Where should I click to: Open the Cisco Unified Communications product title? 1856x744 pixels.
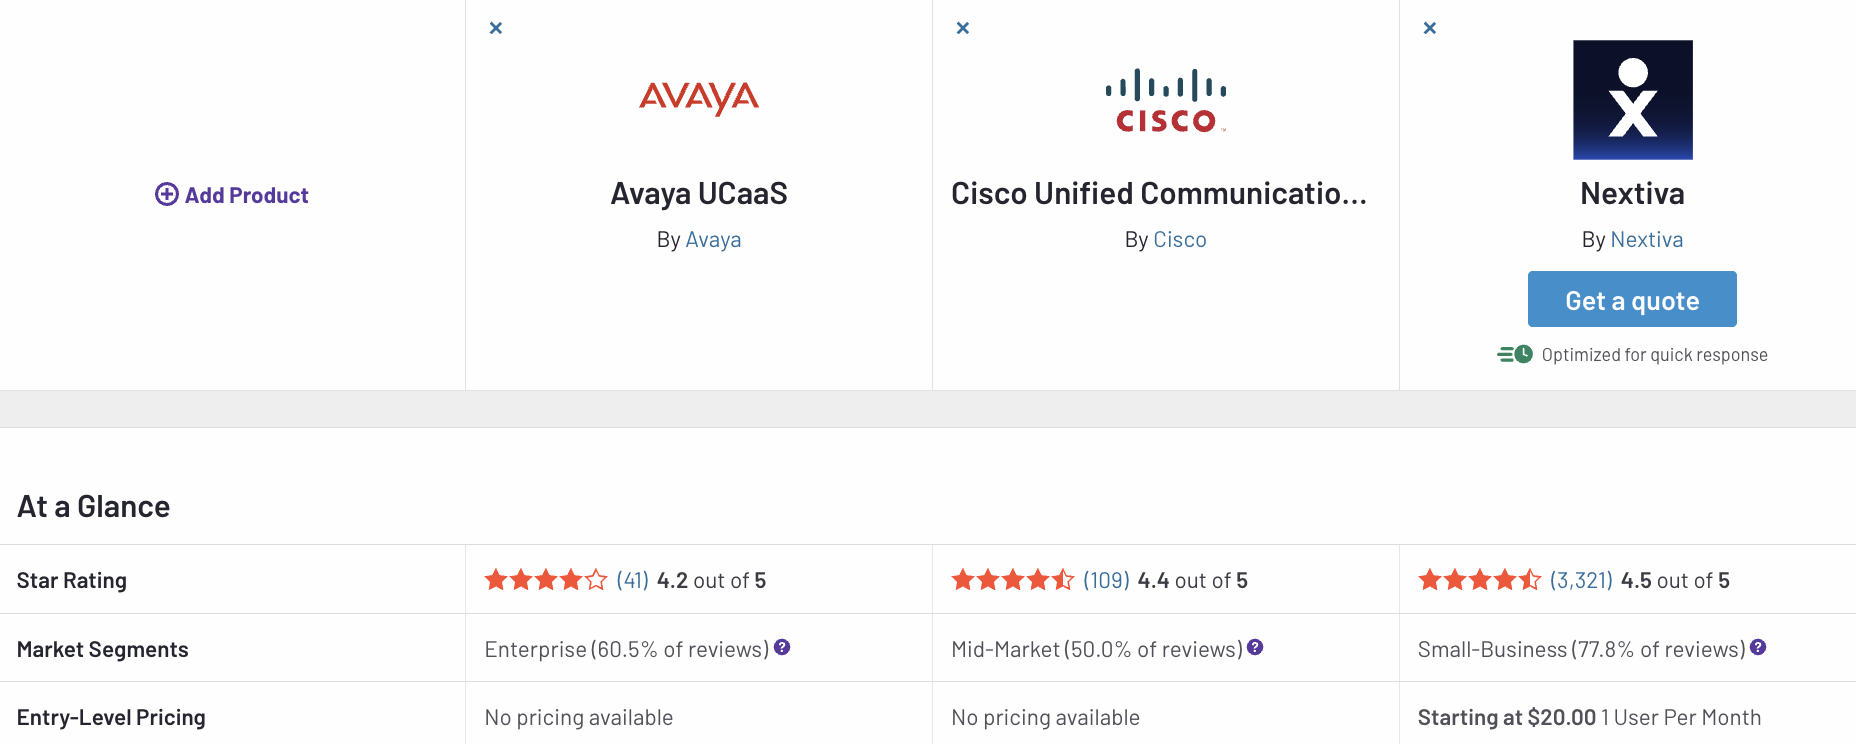point(1158,193)
